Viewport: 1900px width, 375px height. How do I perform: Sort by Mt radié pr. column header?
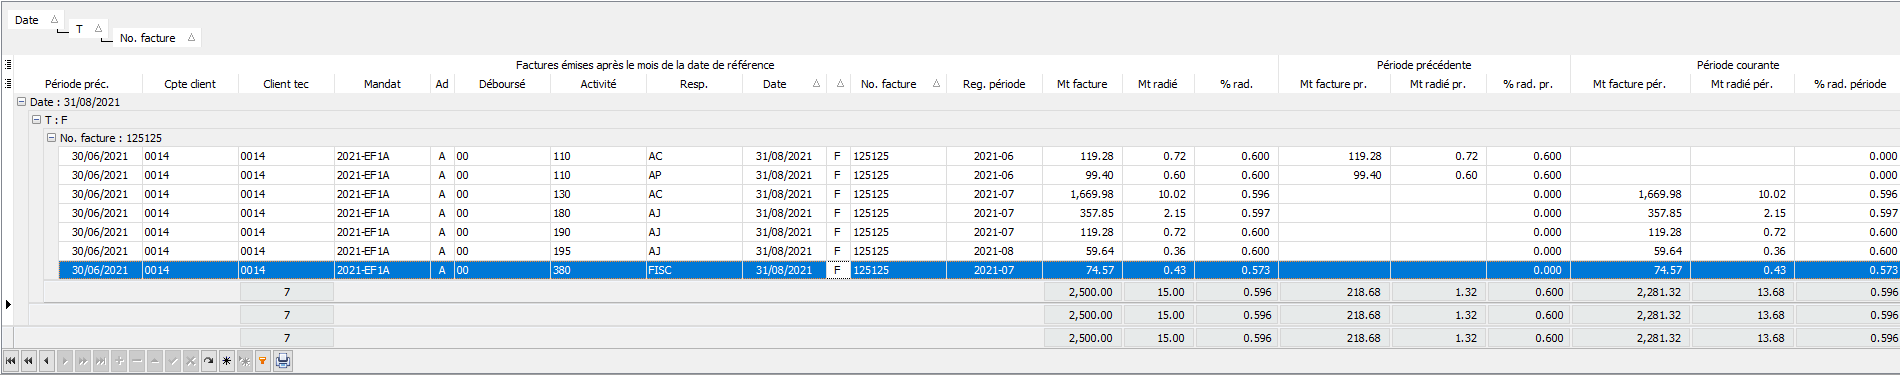pos(1438,84)
